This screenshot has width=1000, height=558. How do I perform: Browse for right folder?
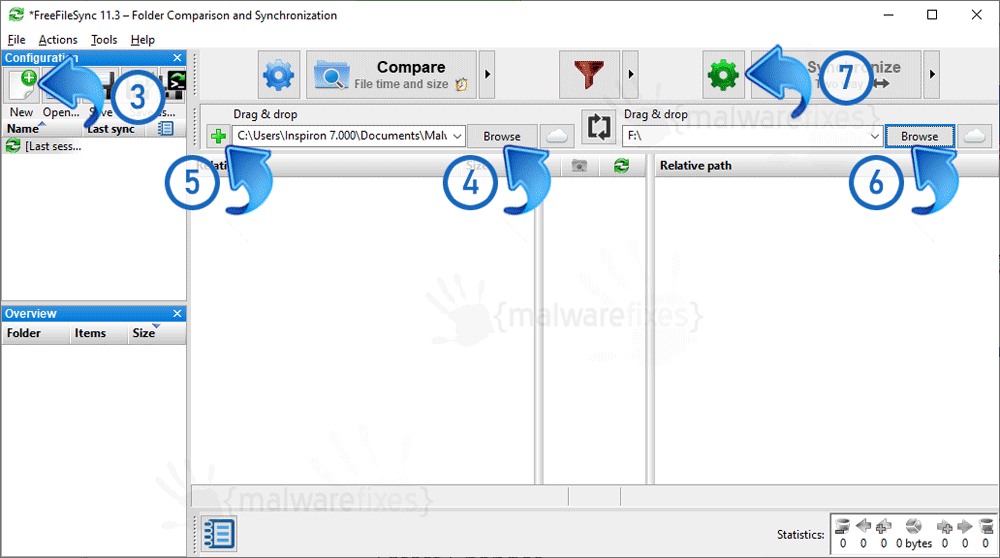[920, 136]
